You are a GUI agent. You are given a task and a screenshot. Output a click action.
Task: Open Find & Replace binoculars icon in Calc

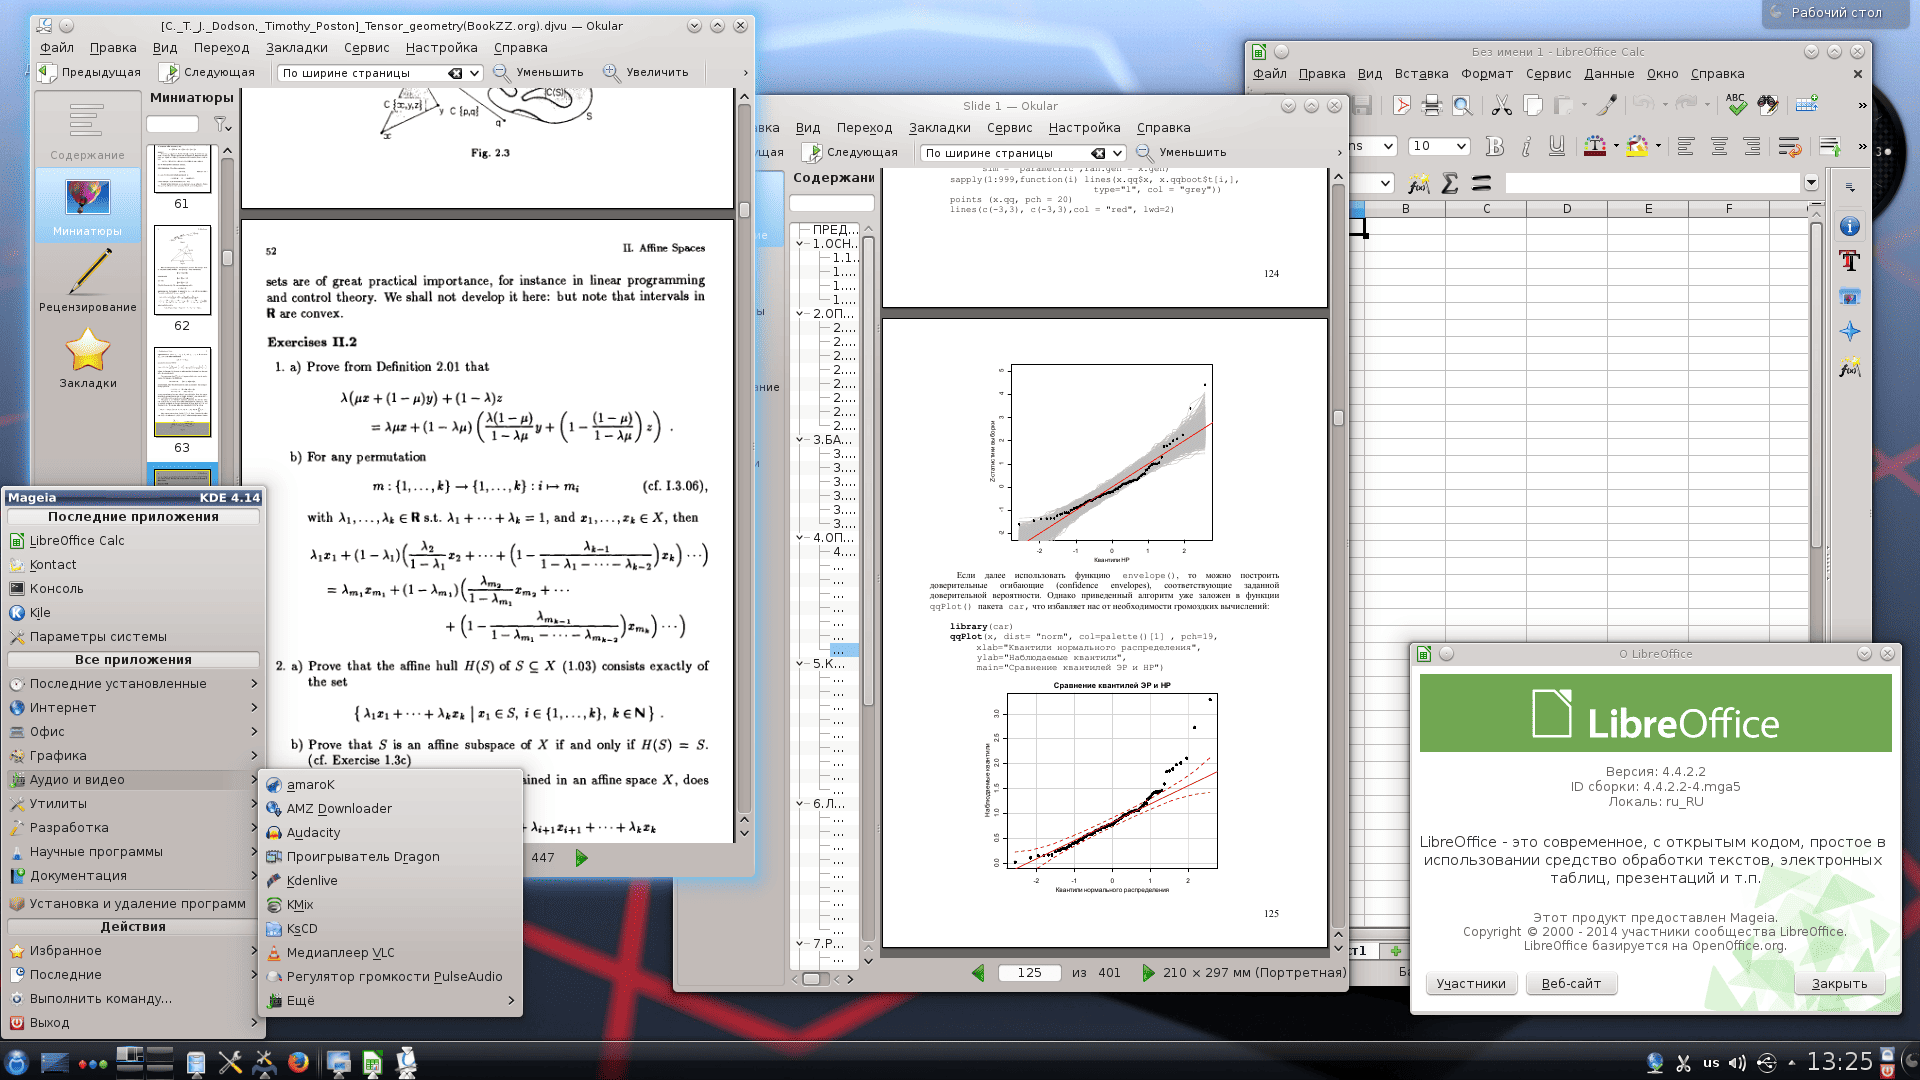coord(1768,105)
